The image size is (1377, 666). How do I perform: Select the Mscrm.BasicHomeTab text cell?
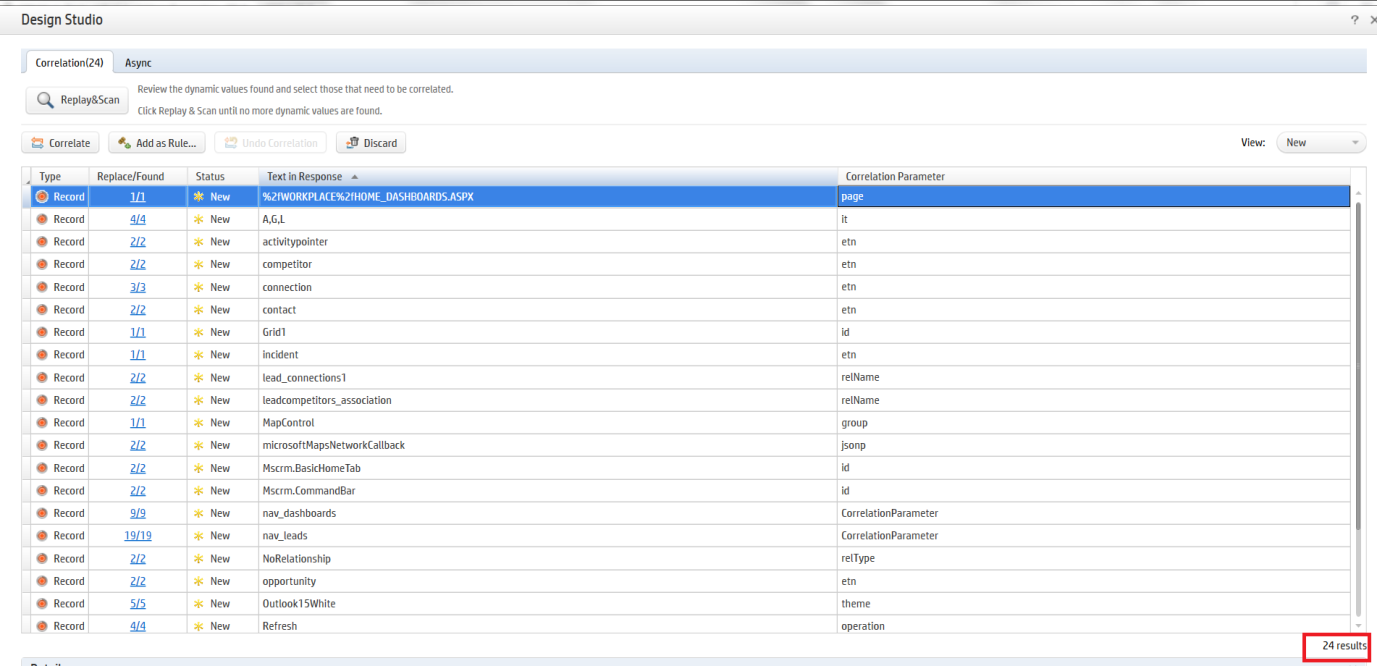tap(548, 468)
